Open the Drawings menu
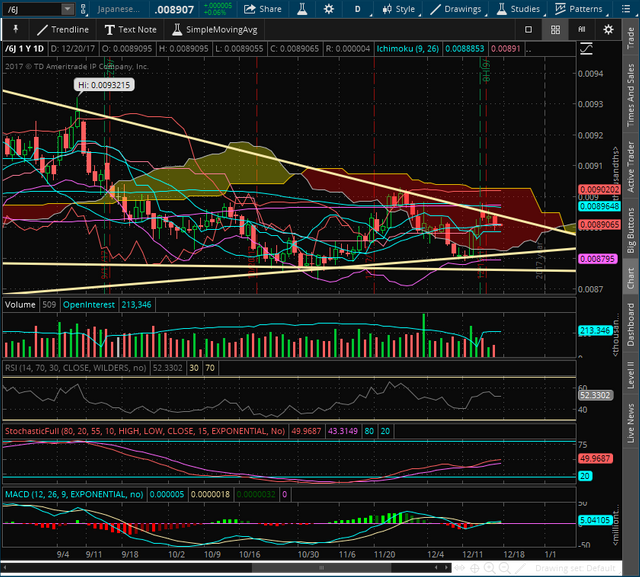 pos(456,9)
